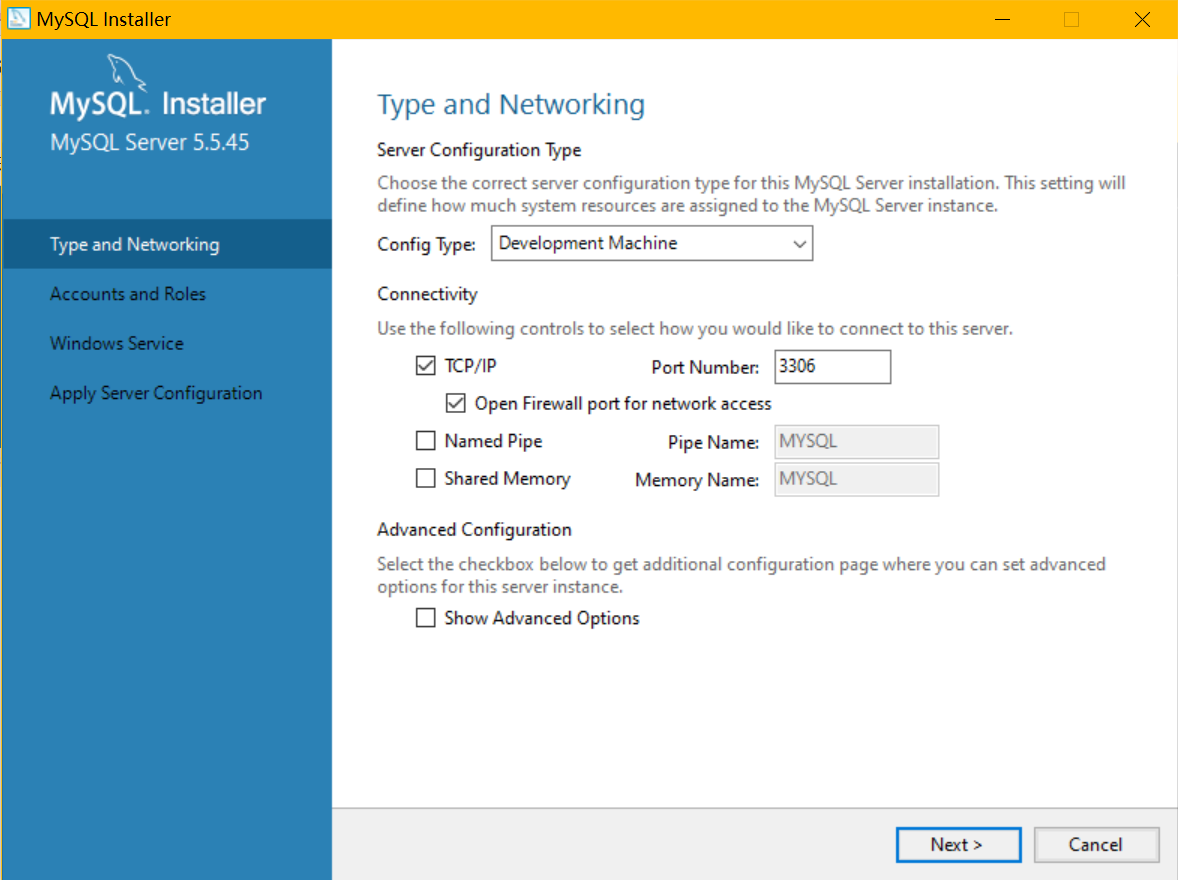Enable Show Advanced Options
Viewport: 1178px width, 880px height.
point(426,618)
